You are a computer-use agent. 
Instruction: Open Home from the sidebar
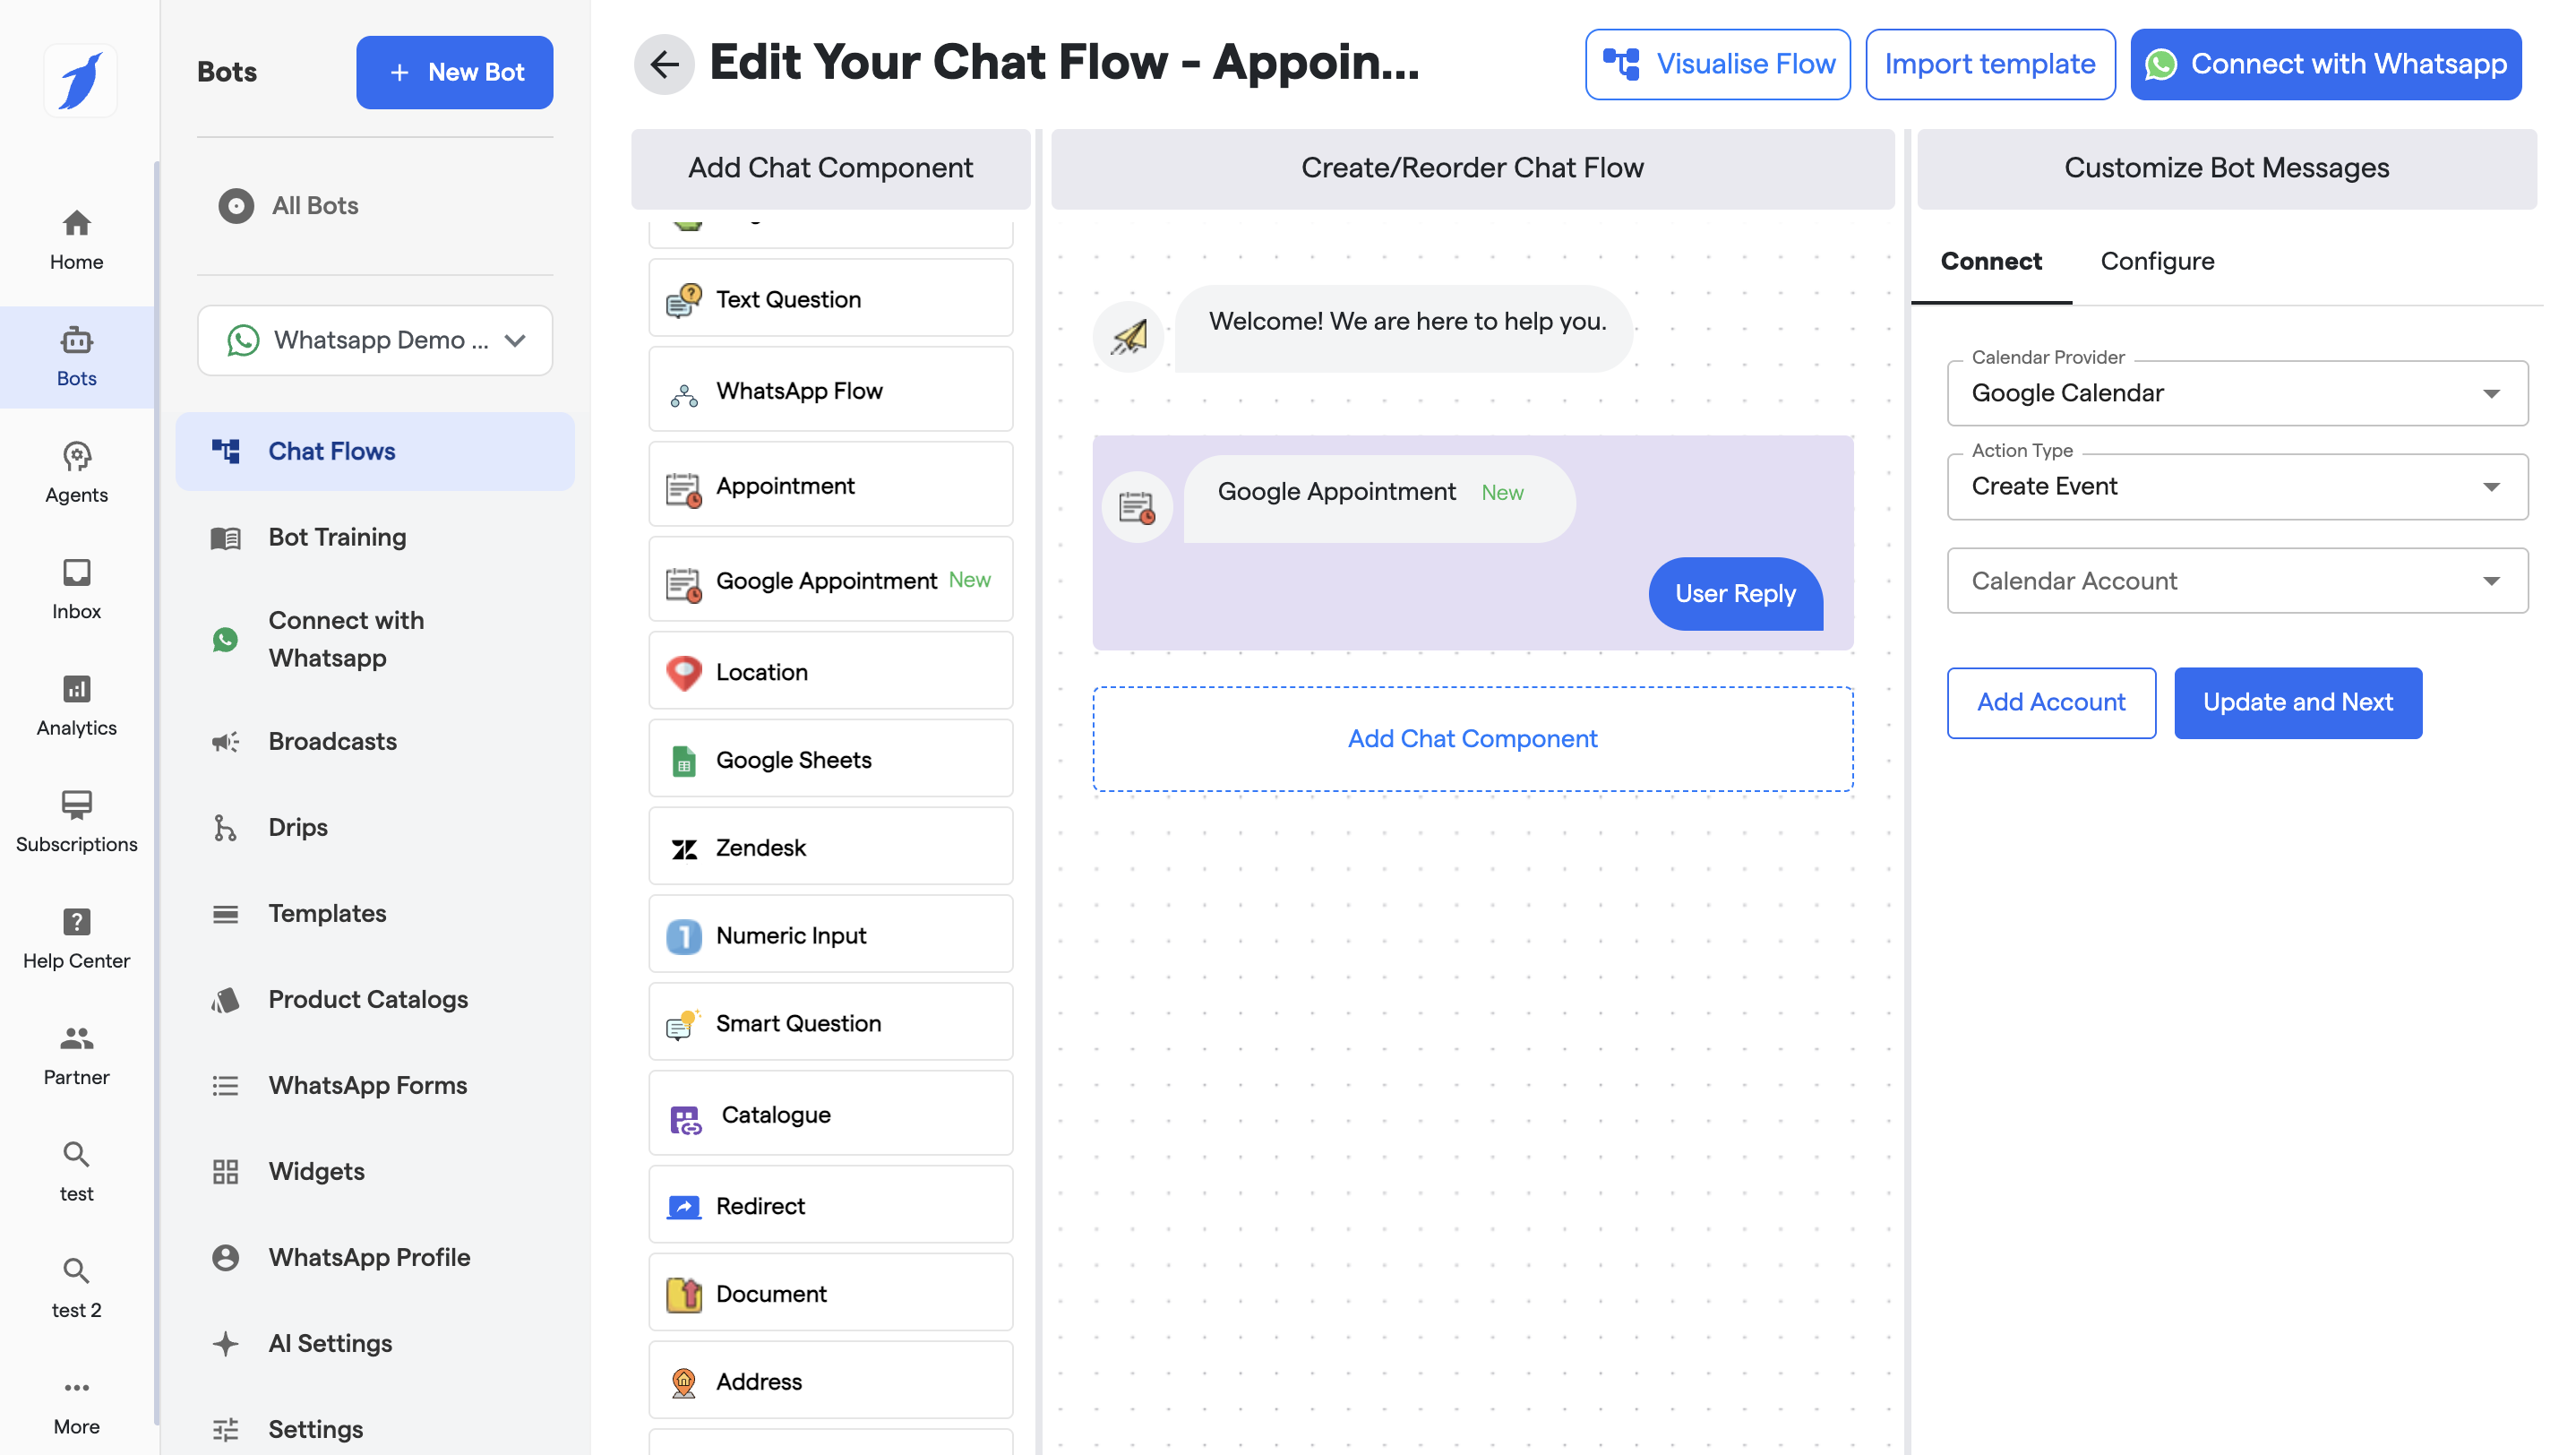(76, 239)
